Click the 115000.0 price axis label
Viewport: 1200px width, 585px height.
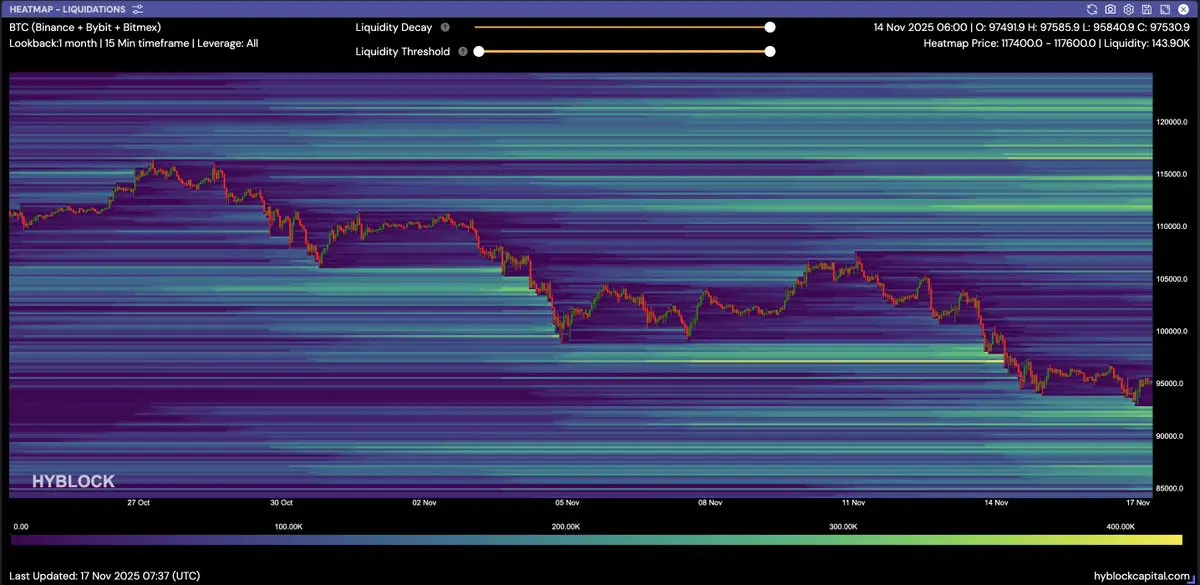coord(1173,174)
